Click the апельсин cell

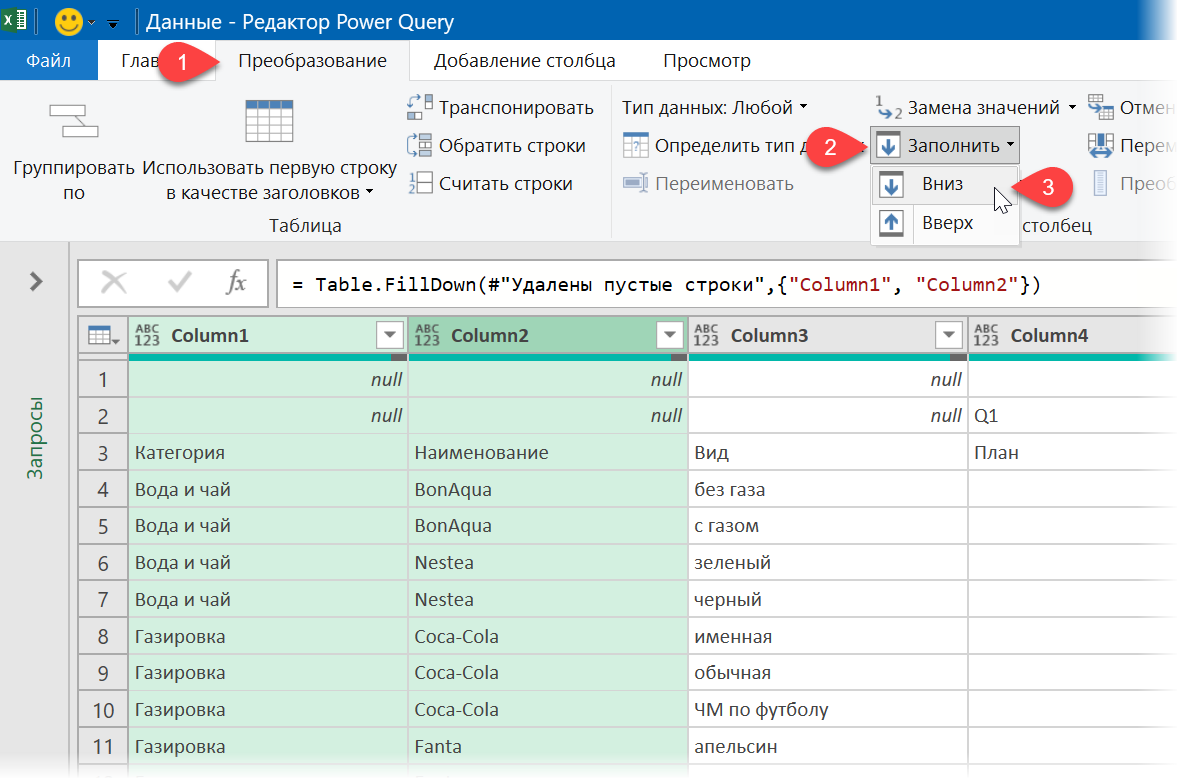828,747
